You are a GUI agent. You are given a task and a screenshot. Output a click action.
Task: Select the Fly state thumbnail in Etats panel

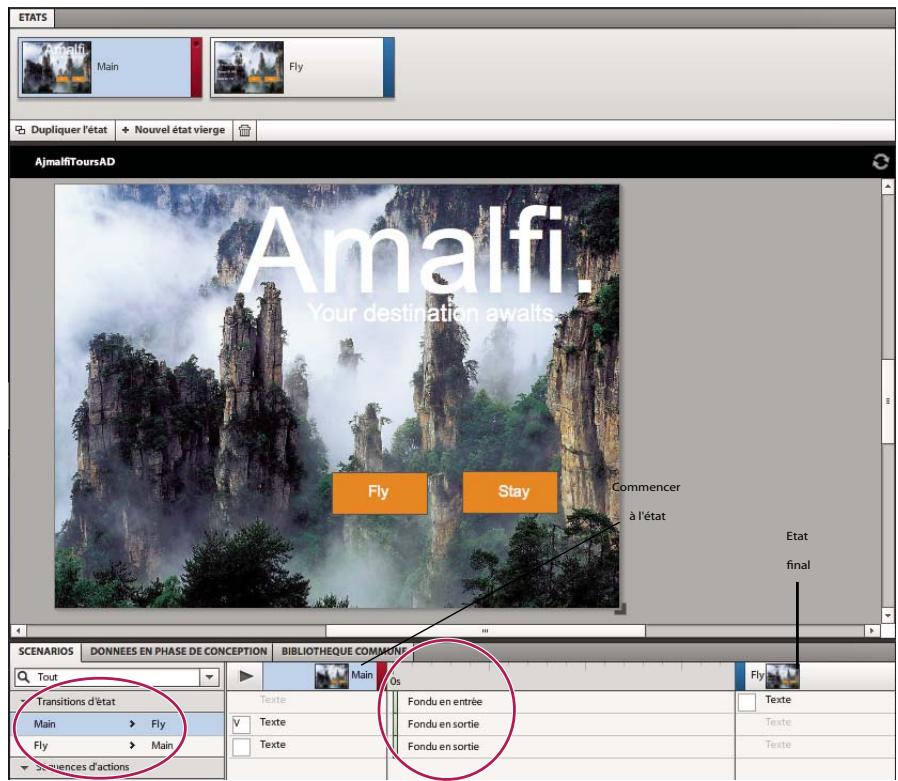click(x=248, y=67)
